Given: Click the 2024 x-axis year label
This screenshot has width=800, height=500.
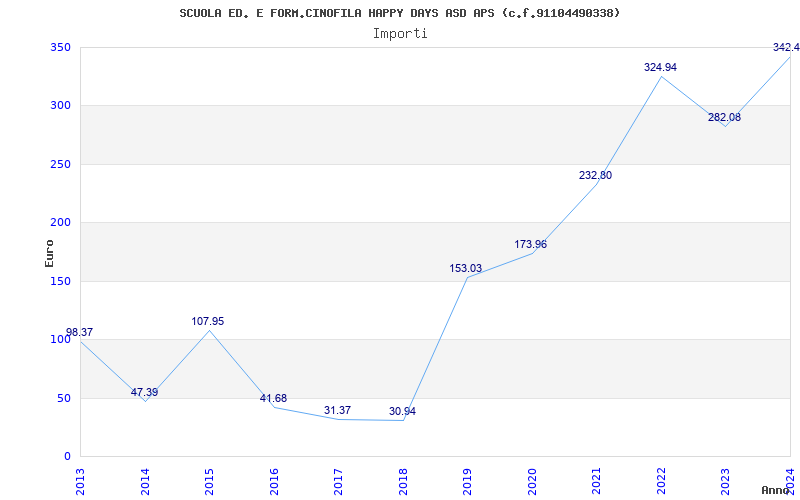Looking at the screenshot, I should coord(791,481).
